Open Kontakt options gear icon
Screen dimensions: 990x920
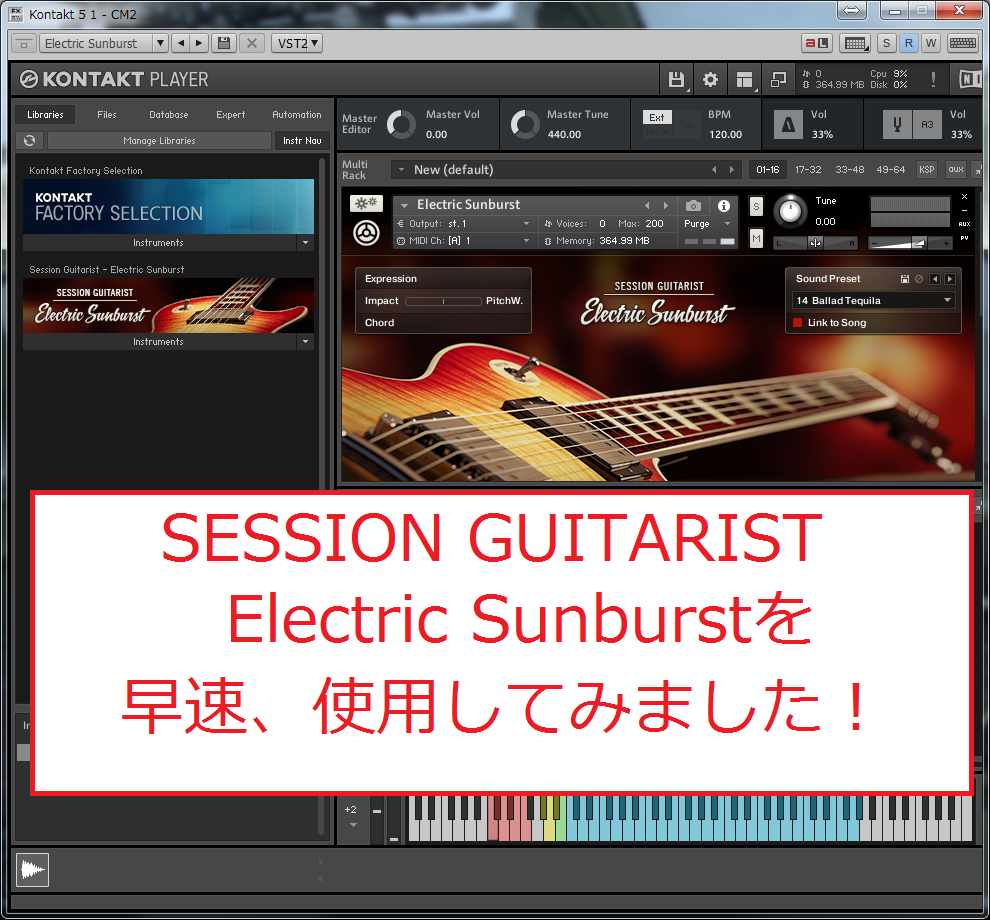coord(710,80)
